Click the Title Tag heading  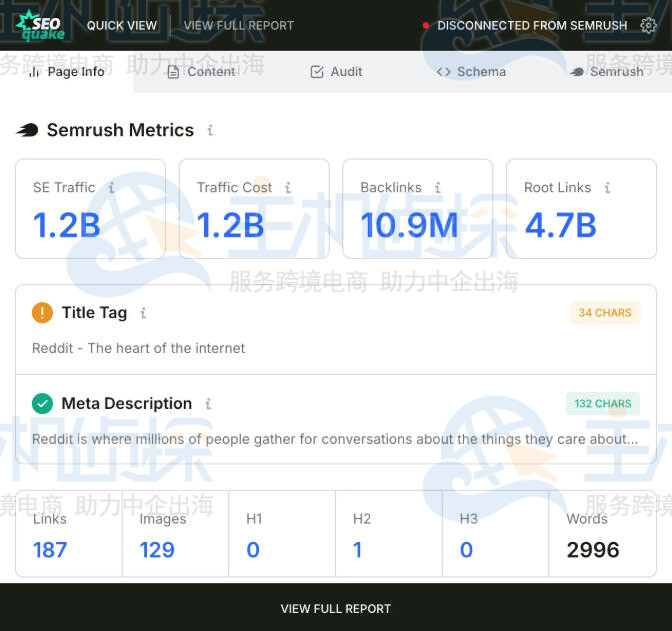coord(94,312)
